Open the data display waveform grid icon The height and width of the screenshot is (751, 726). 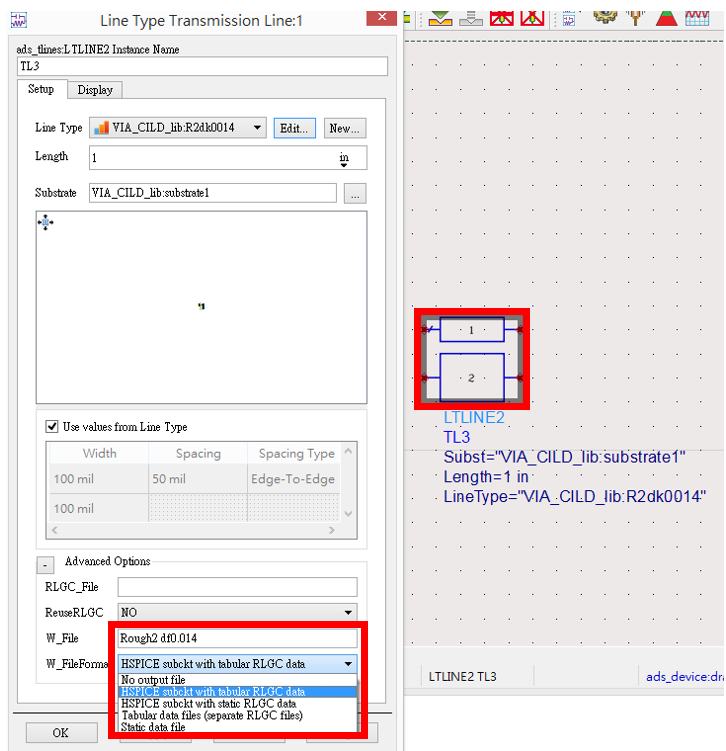tap(697, 18)
